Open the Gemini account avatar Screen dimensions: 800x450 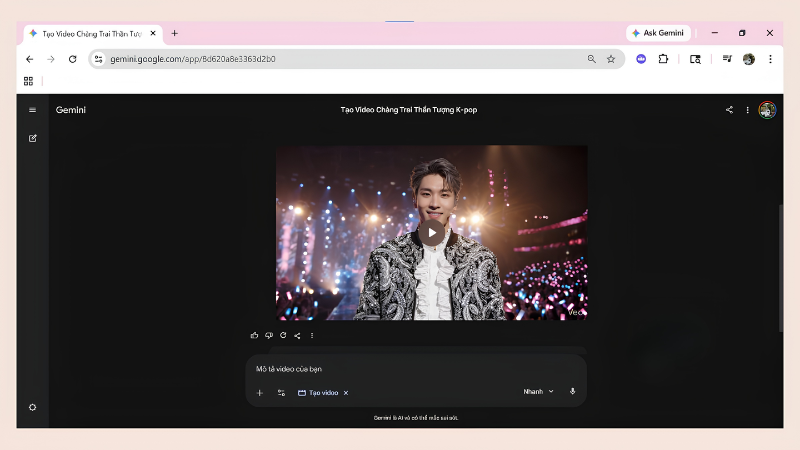click(x=767, y=110)
